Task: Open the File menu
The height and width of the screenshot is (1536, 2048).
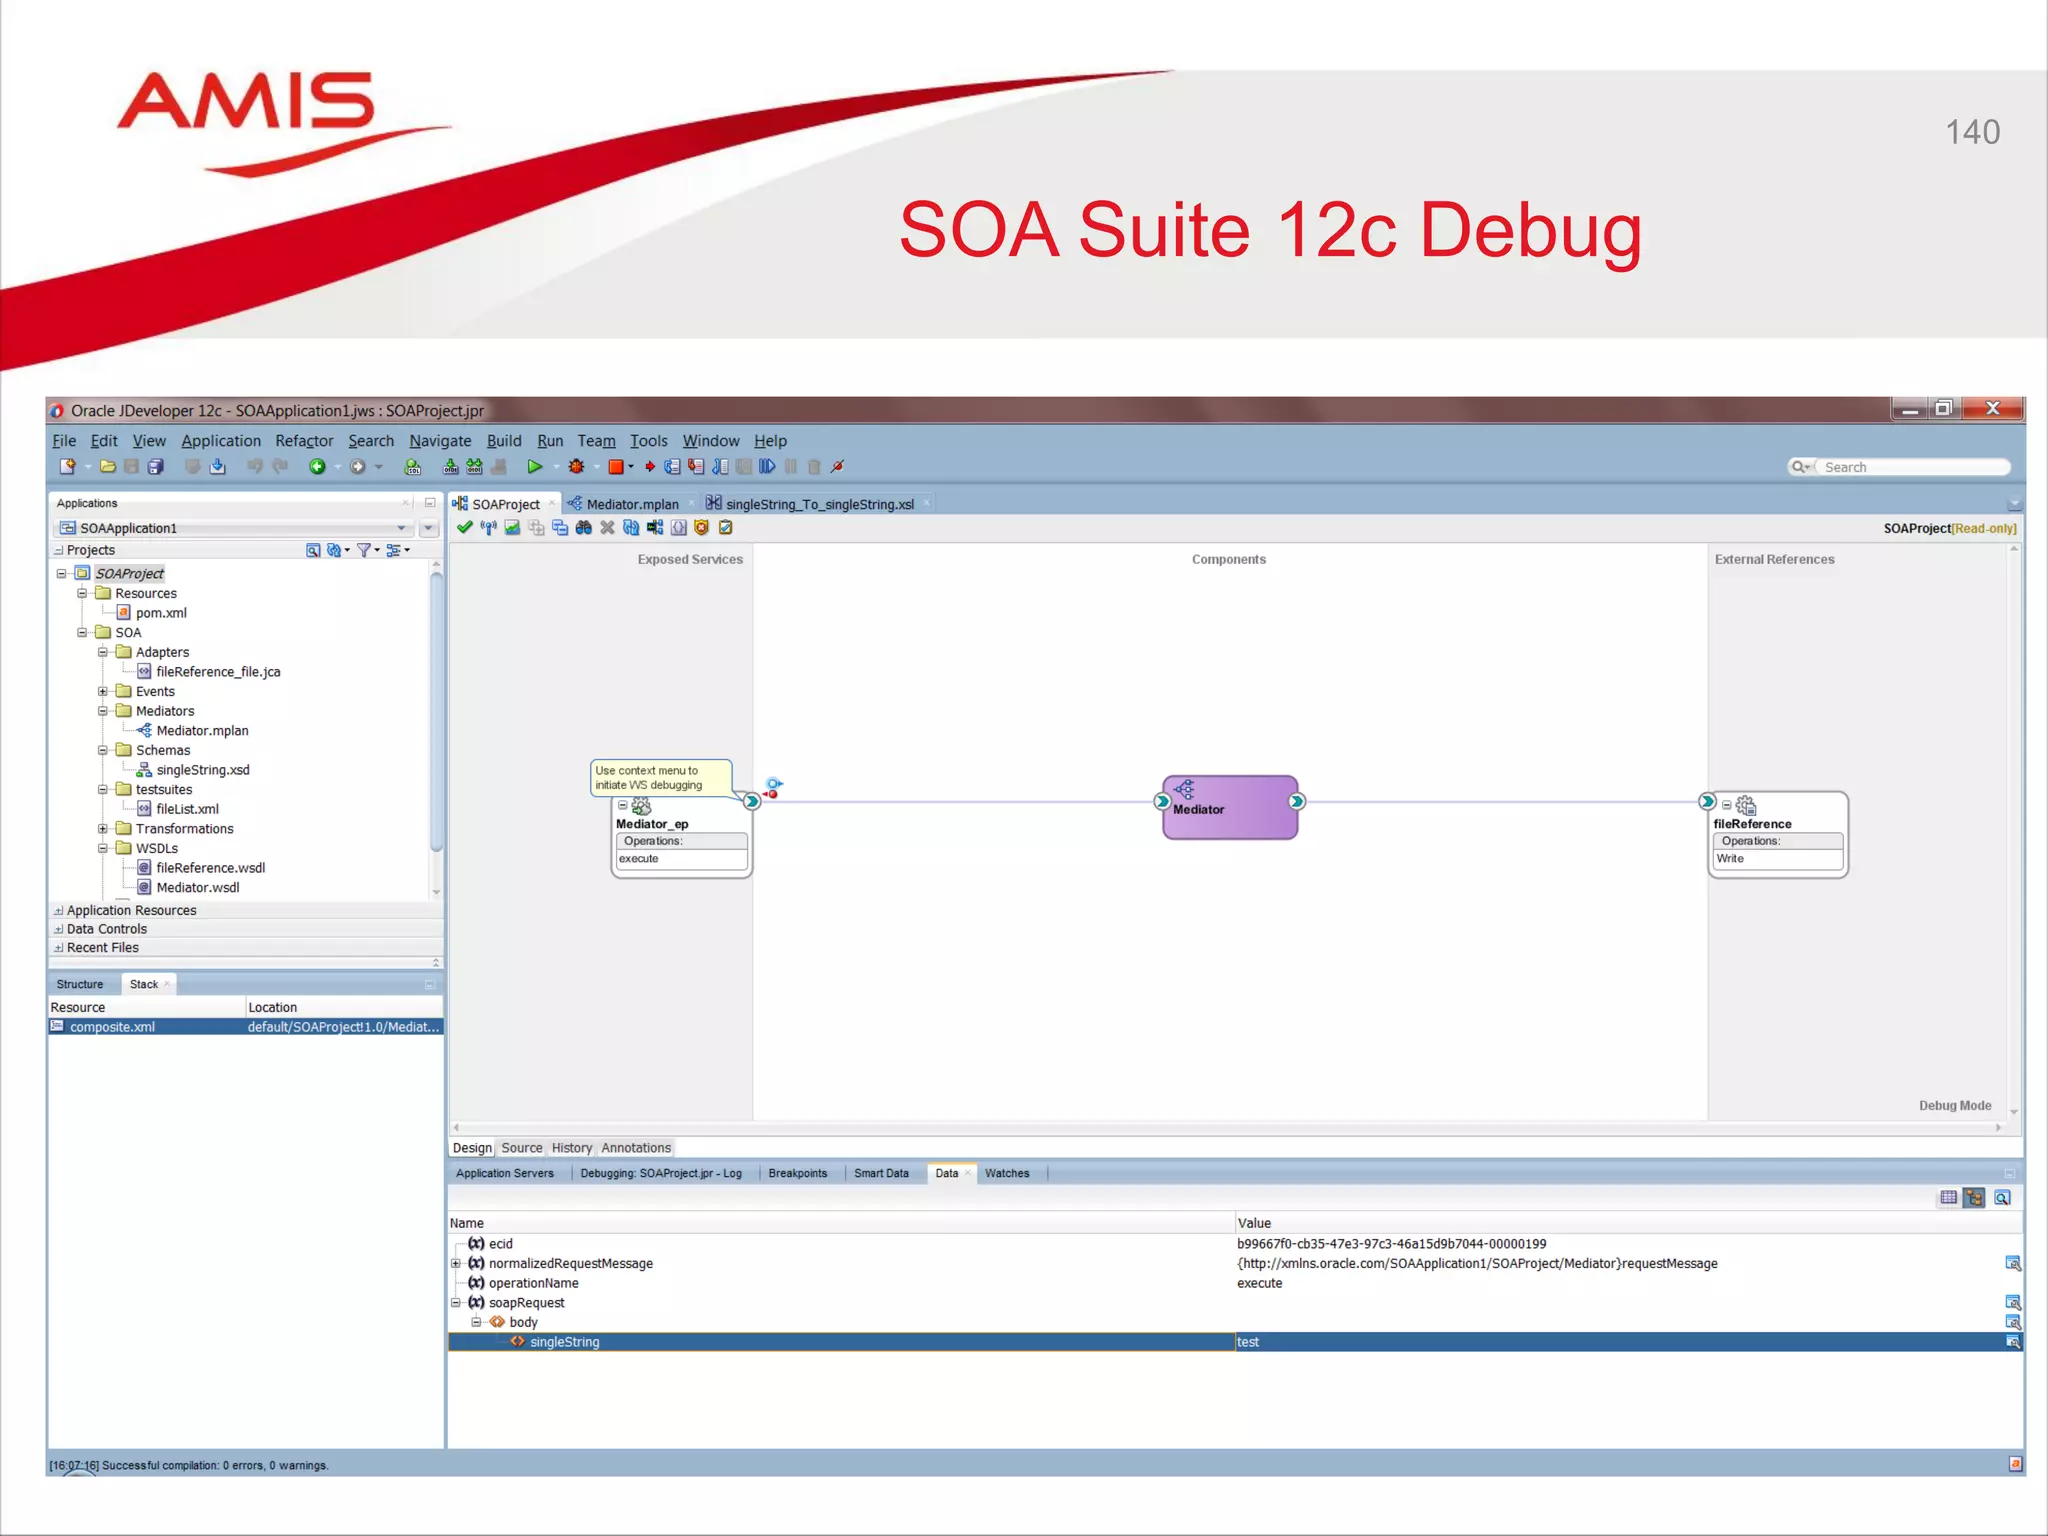Action: tap(64, 441)
